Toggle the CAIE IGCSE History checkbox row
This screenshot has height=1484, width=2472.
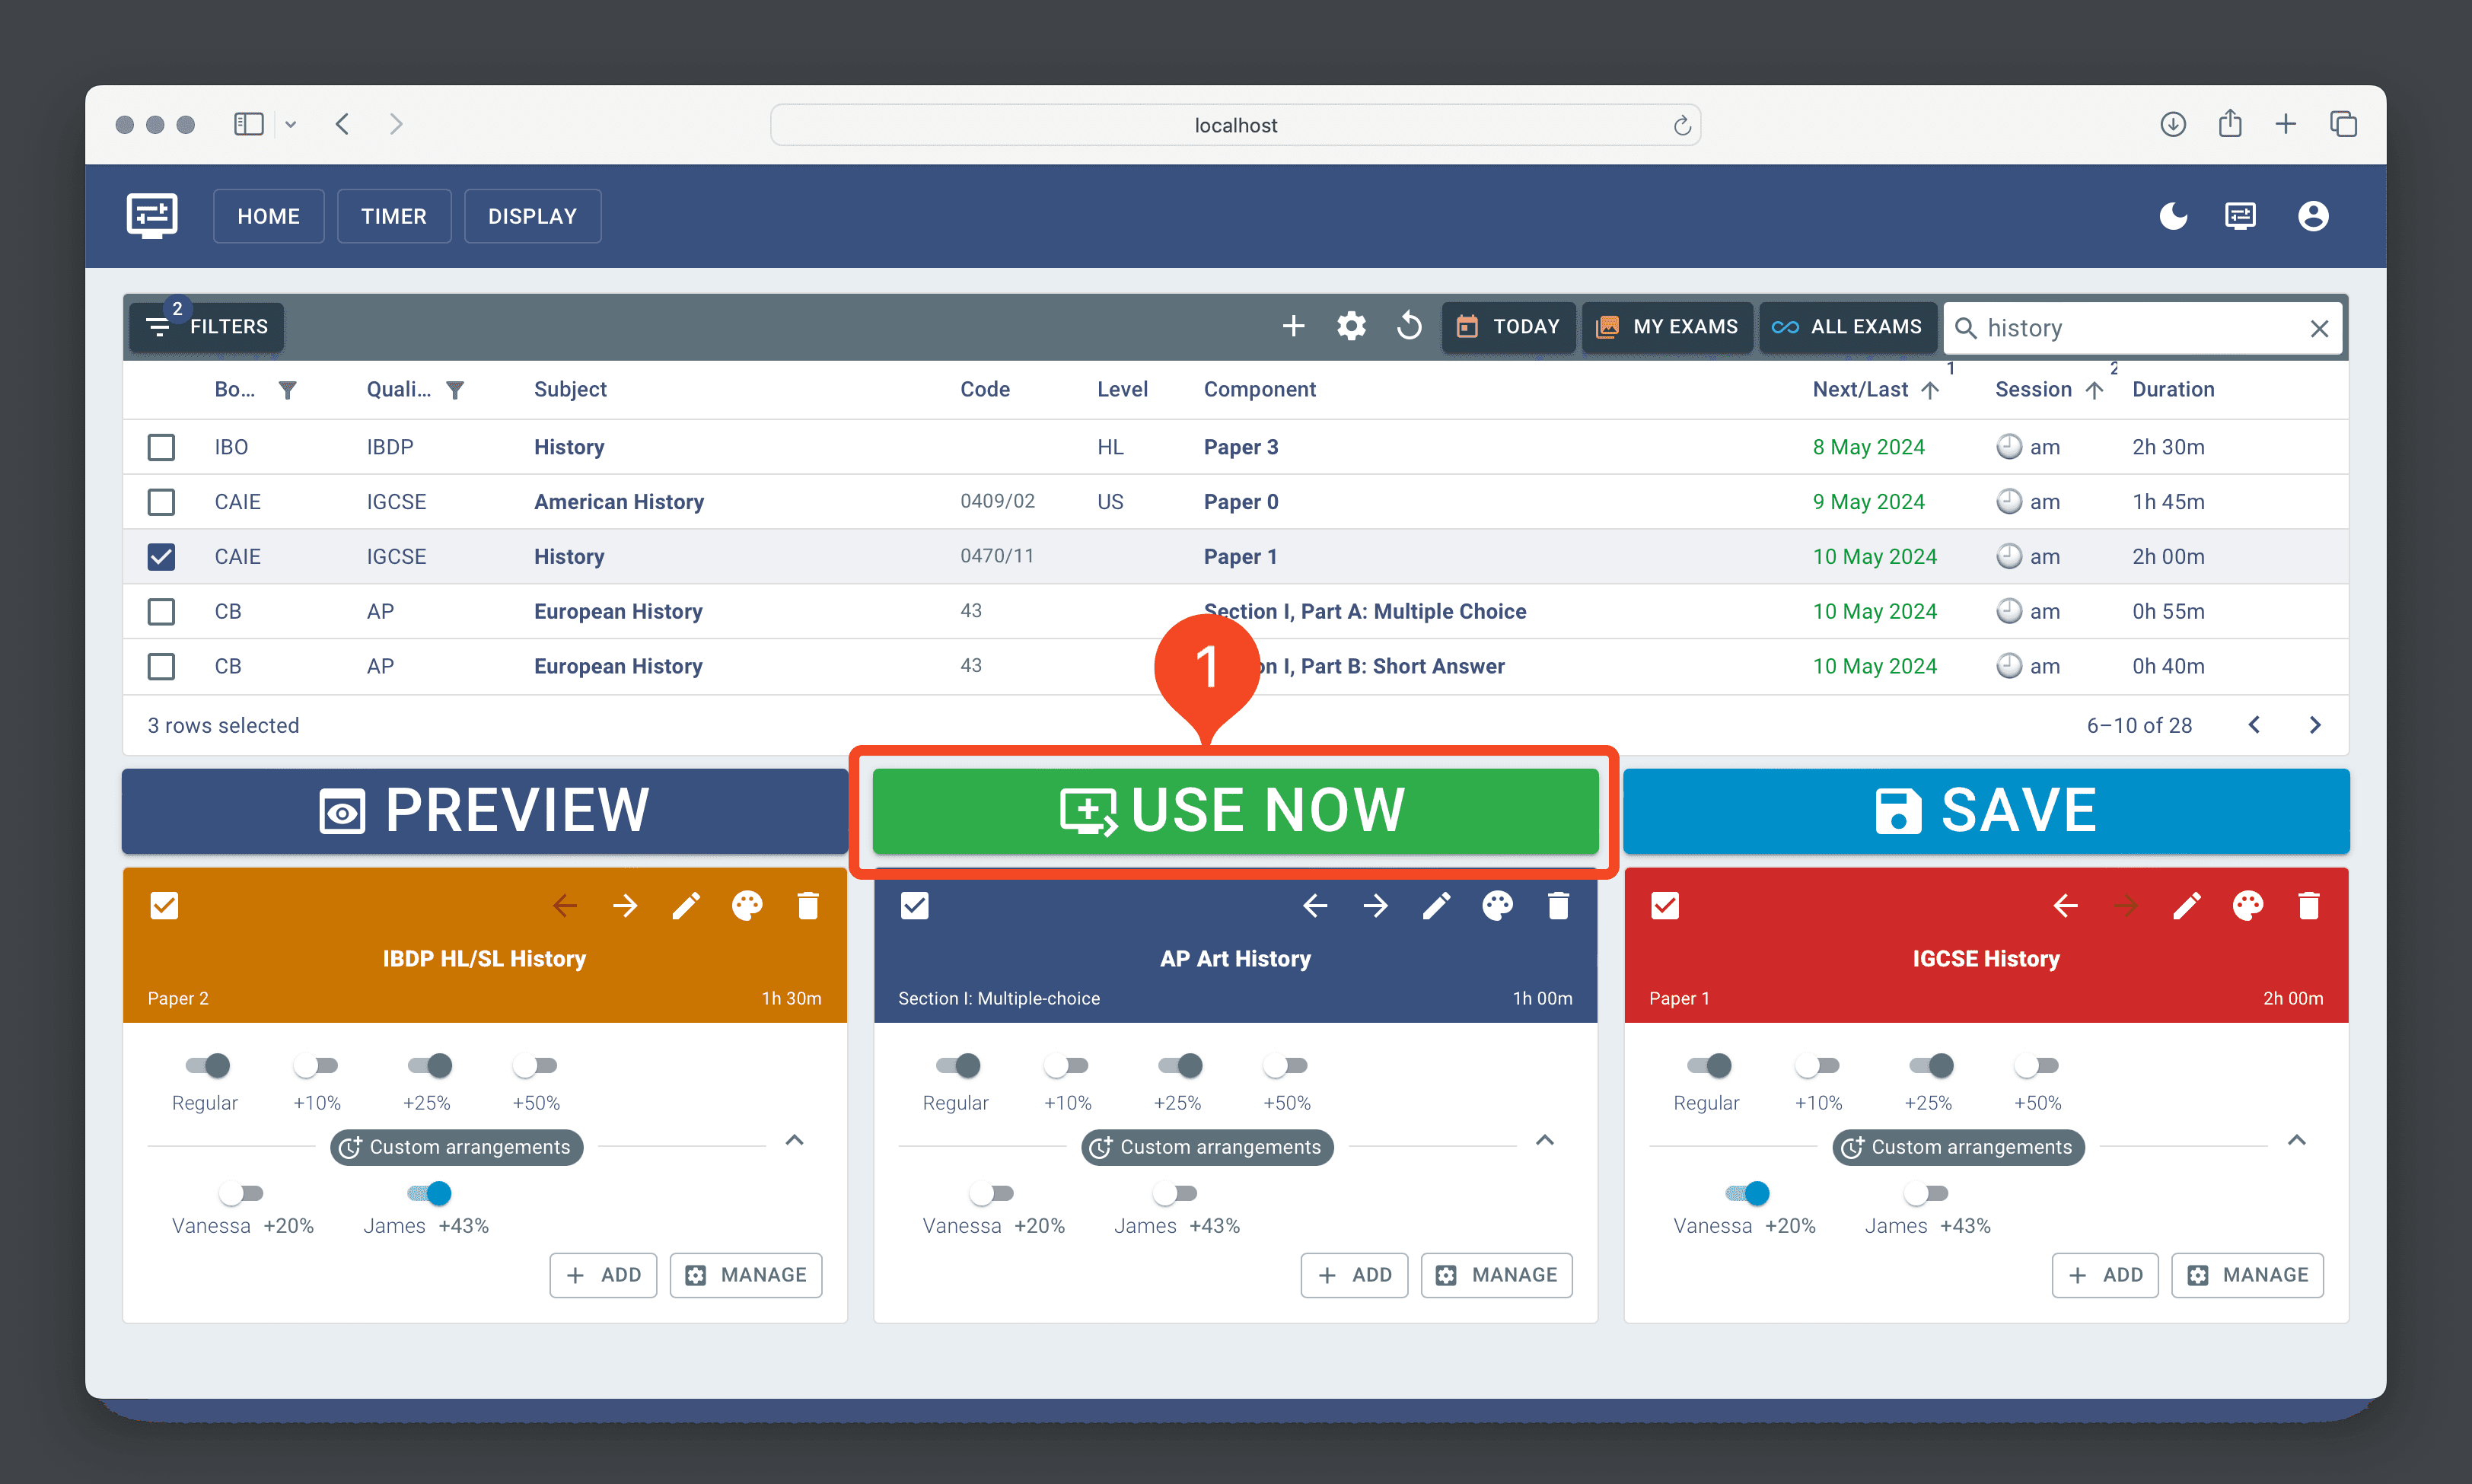[159, 556]
